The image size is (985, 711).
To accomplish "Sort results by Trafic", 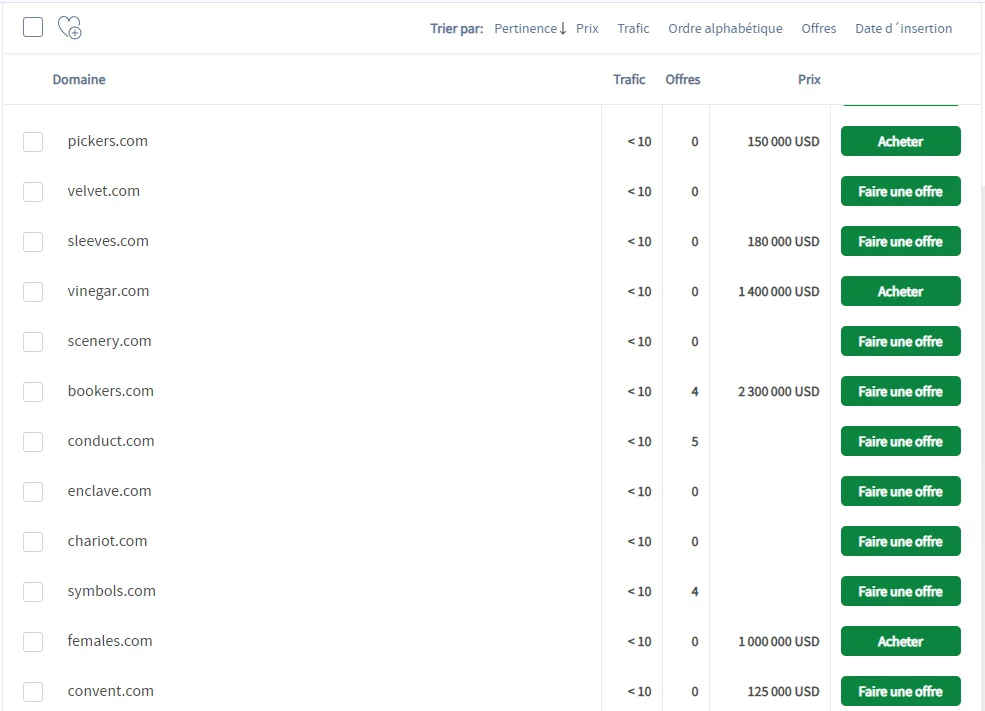I will [x=633, y=29].
